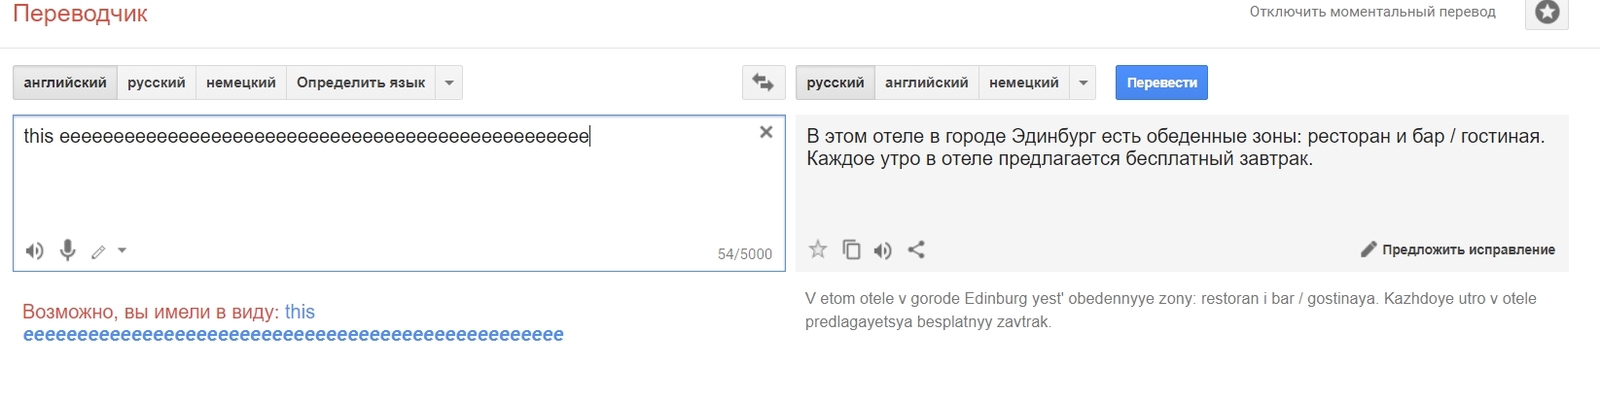Select английский as source language
The image size is (1600, 399).
click(x=65, y=83)
